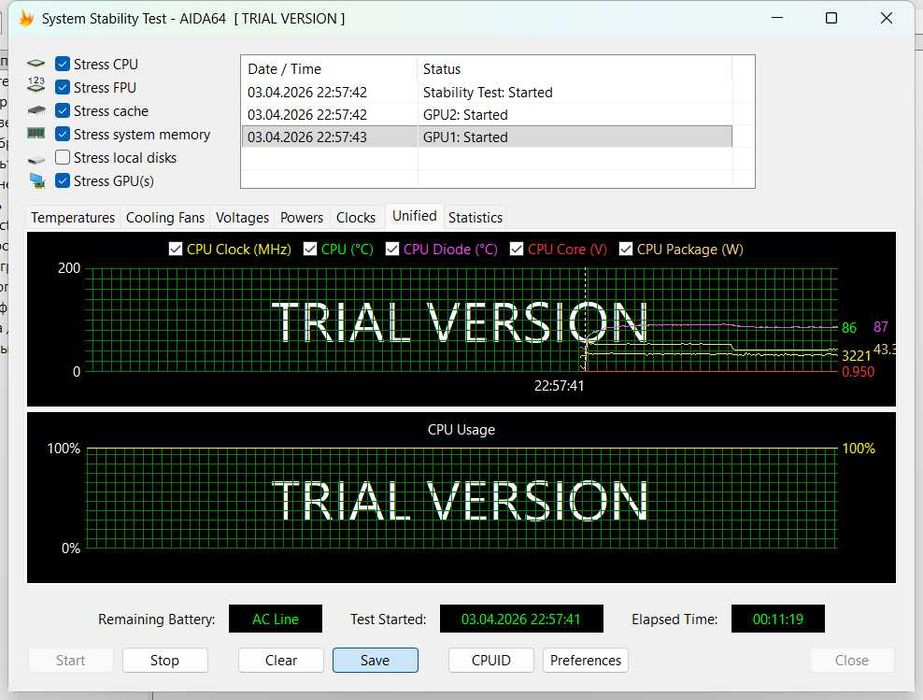The height and width of the screenshot is (700, 923).
Task: Open the Voltages tab
Action: point(242,218)
